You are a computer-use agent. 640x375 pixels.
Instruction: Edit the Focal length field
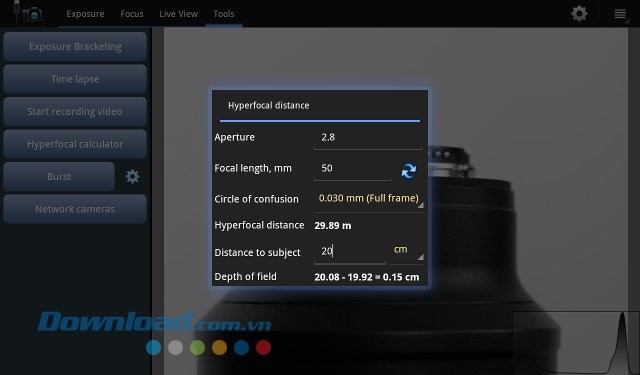(353, 169)
